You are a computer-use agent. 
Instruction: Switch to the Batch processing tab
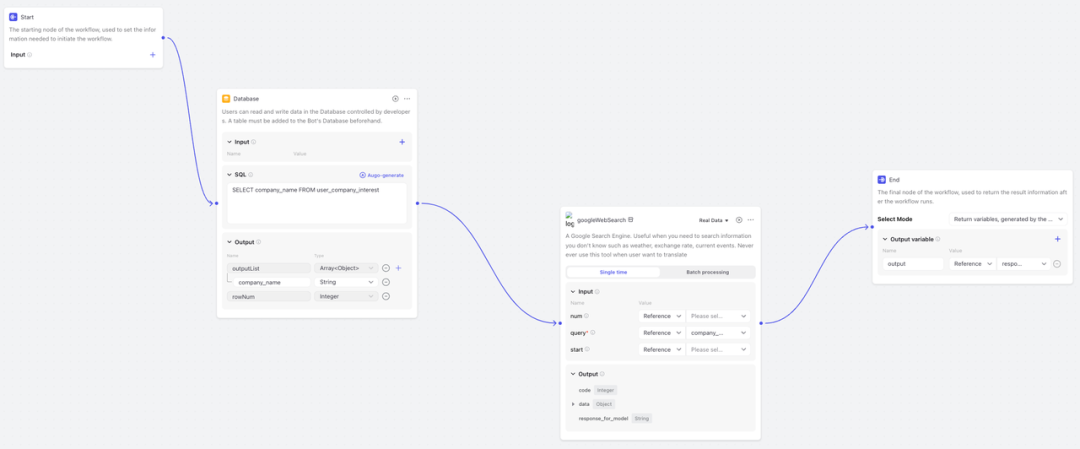pos(707,272)
